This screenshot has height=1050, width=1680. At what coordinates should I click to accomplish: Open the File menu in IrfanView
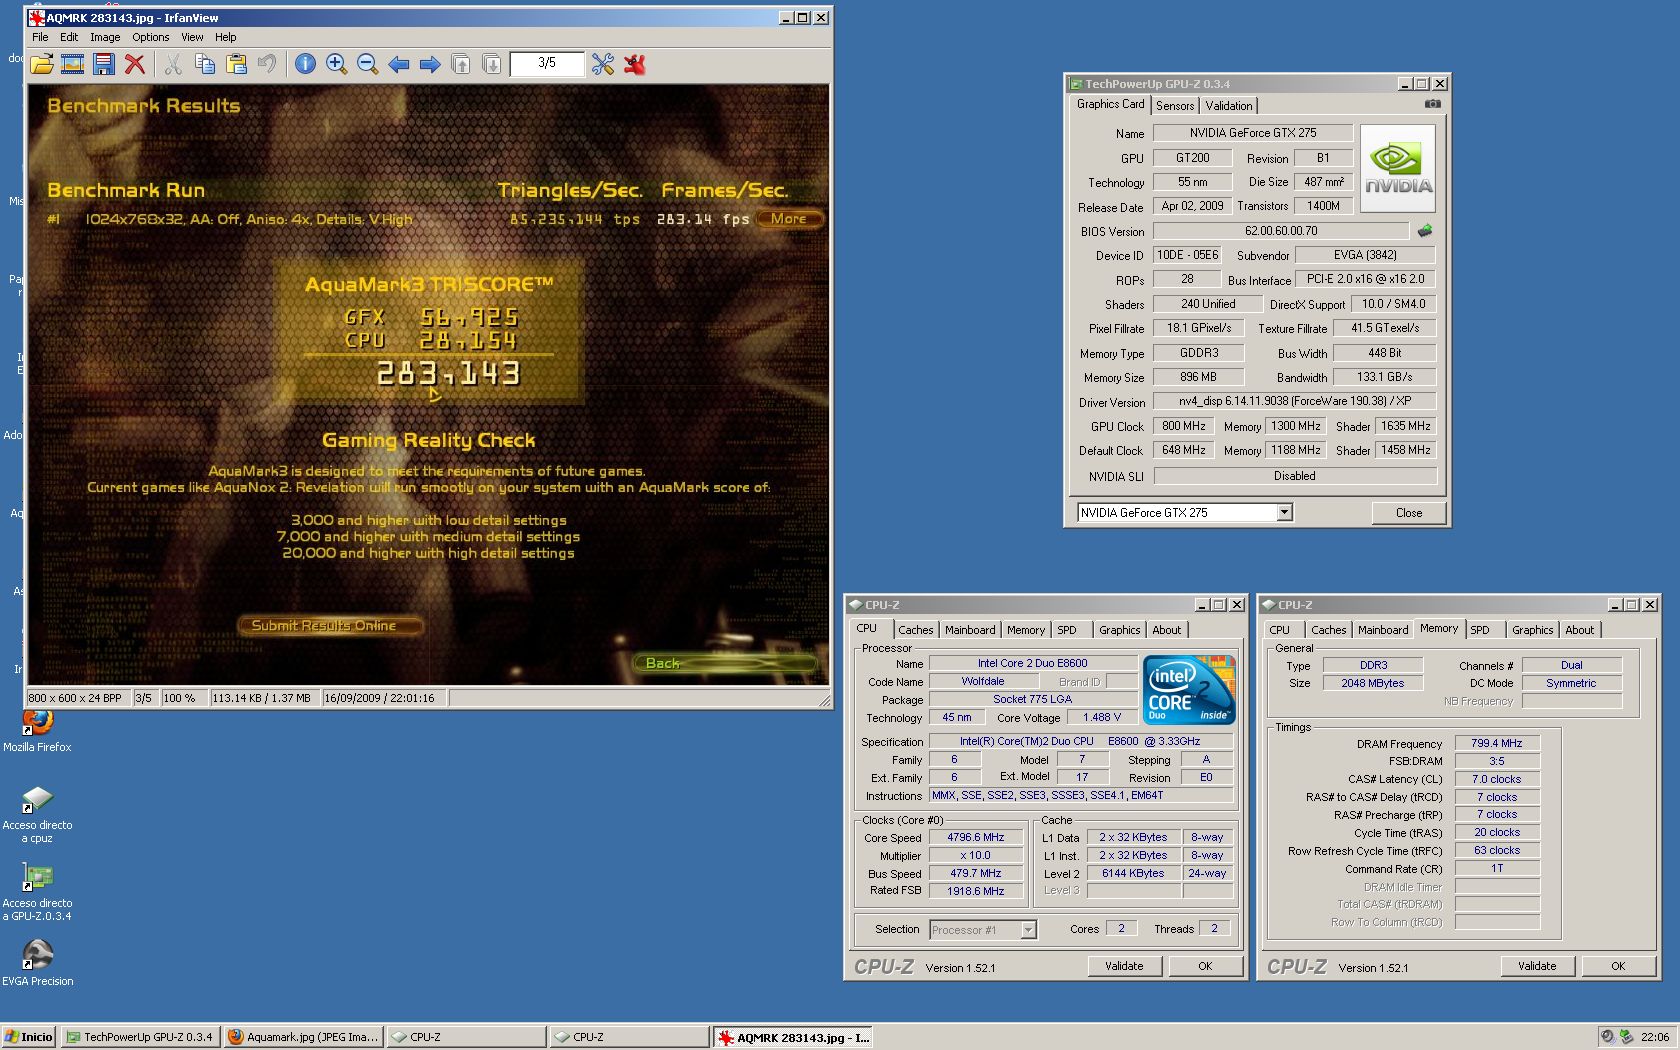[x=40, y=37]
